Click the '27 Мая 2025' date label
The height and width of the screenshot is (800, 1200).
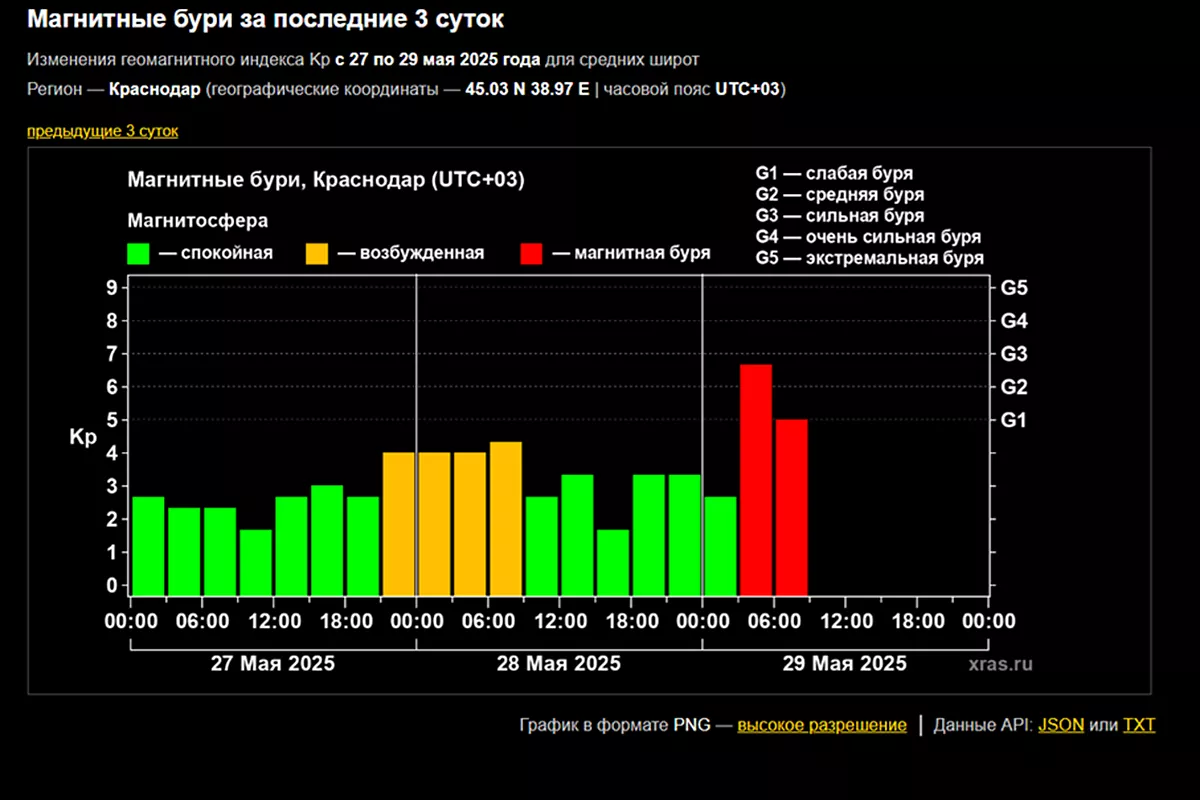point(273,664)
